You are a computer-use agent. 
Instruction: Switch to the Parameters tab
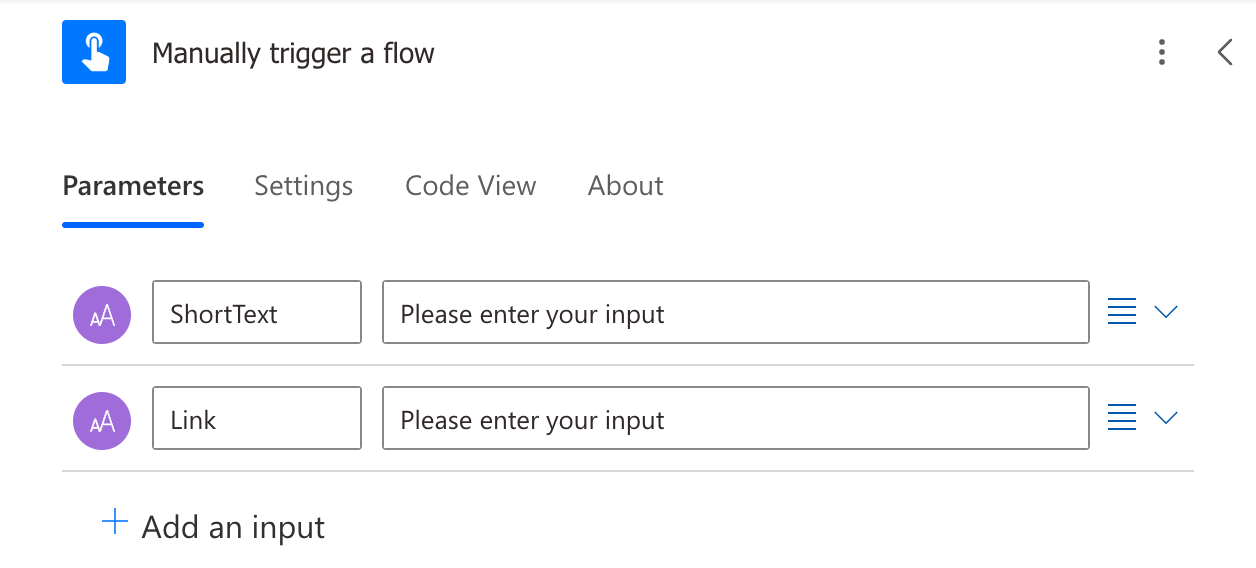(x=133, y=186)
